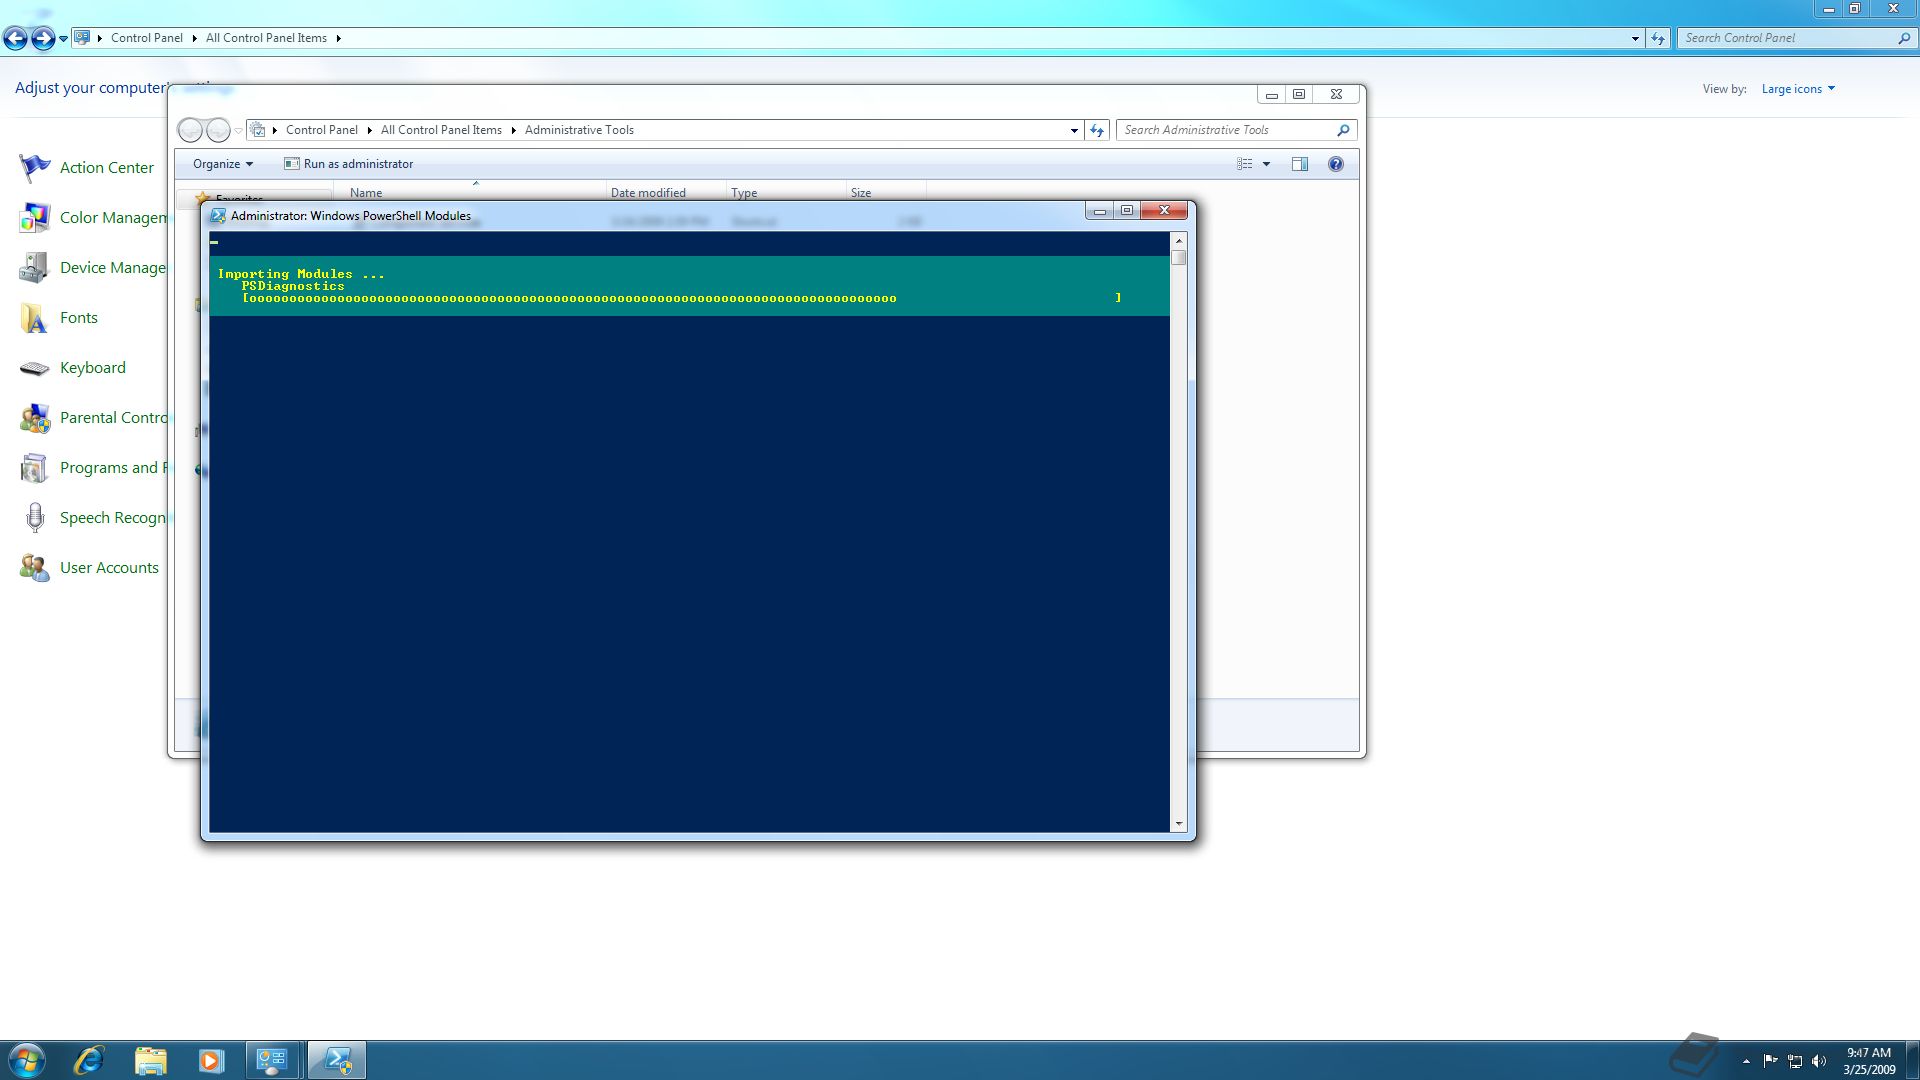Expand Control Panel address bar history dropdown

tap(1635, 38)
